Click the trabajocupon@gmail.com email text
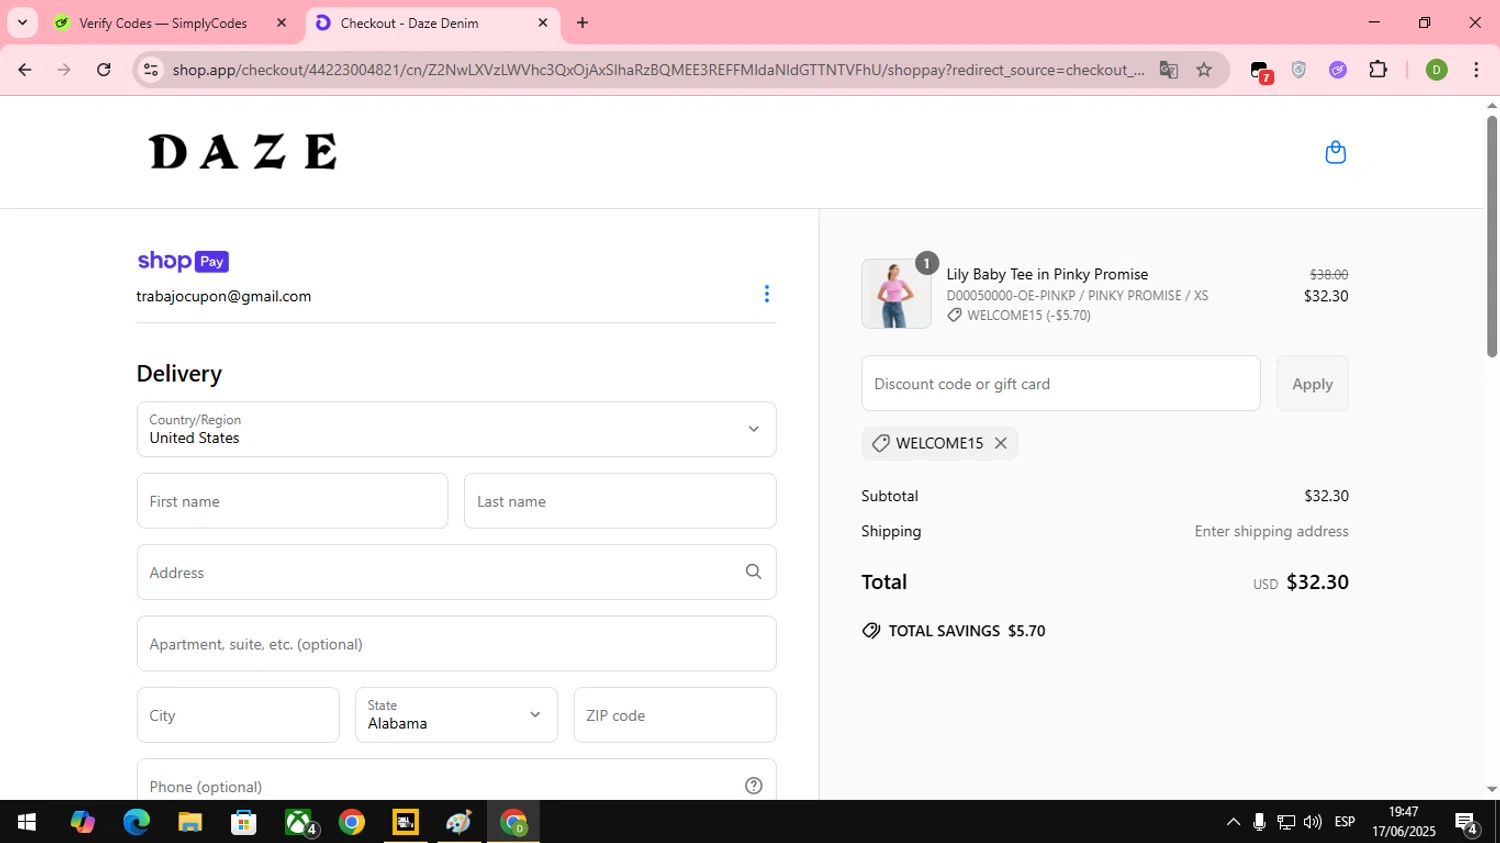This screenshot has width=1500, height=843. [224, 296]
